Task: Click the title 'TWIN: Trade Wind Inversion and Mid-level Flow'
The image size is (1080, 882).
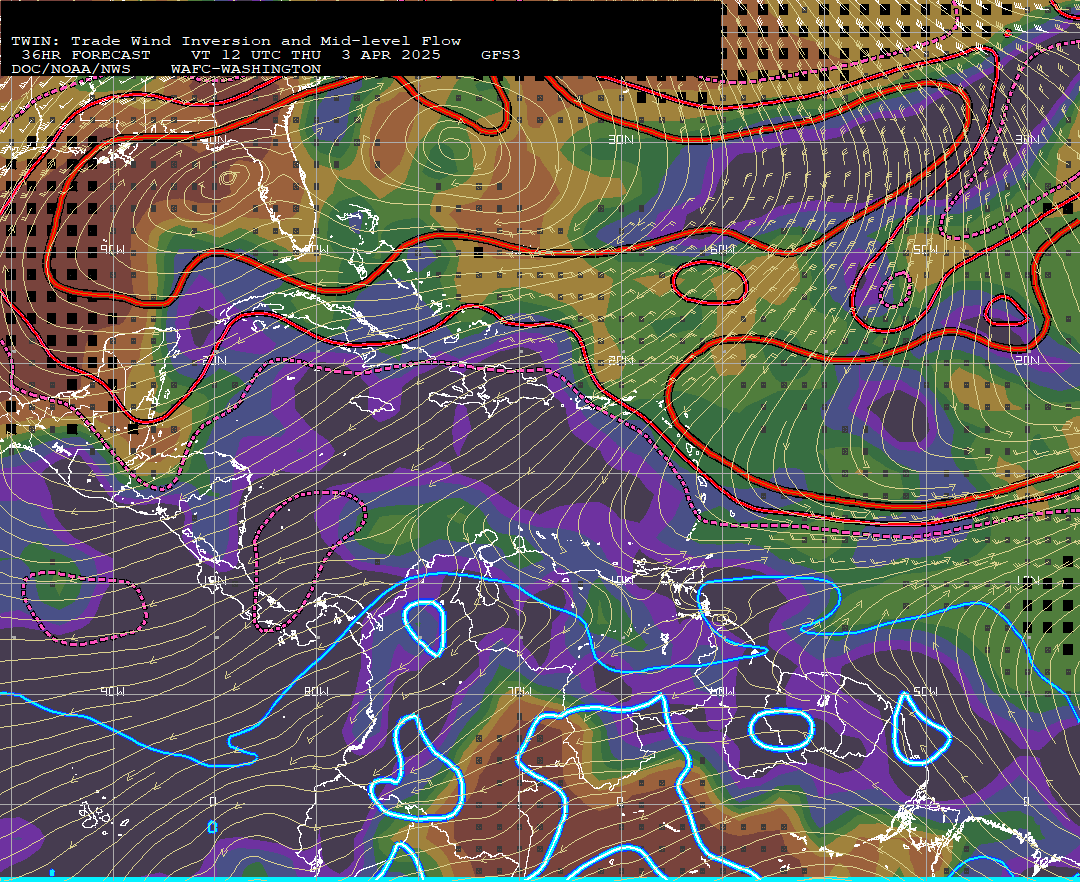Action: click(x=236, y=41)
